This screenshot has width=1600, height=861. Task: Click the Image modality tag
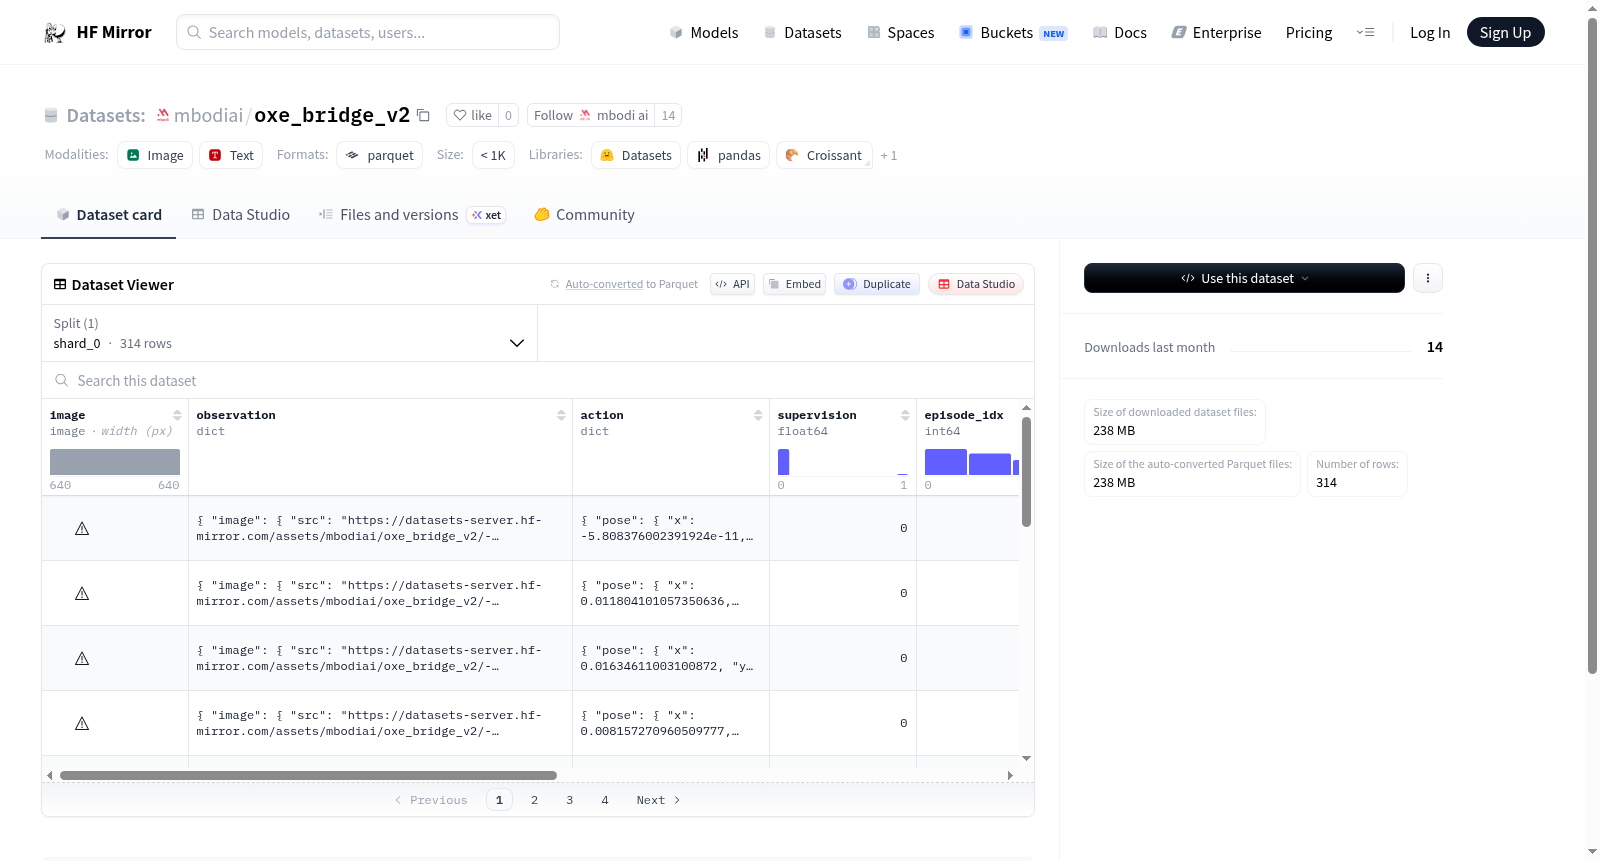tap(155, 155)
